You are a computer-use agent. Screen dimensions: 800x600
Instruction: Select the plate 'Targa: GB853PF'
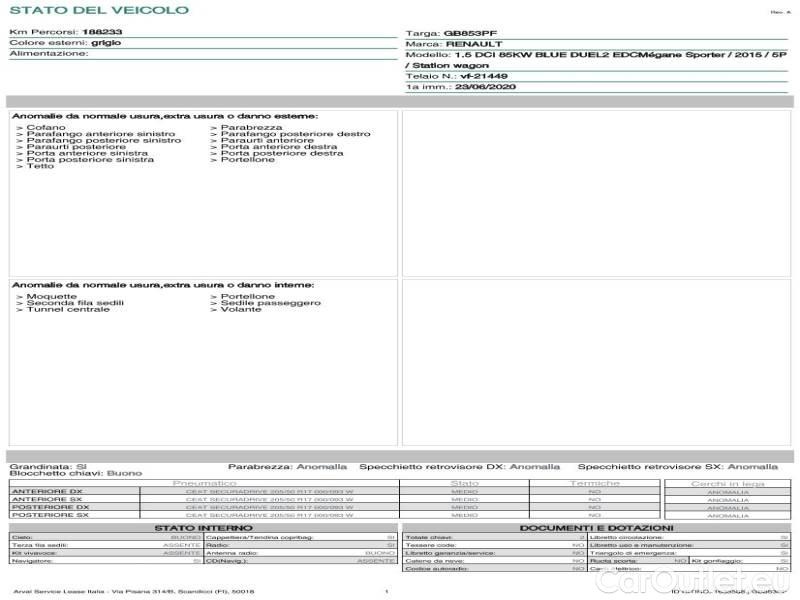click(451, 33)
